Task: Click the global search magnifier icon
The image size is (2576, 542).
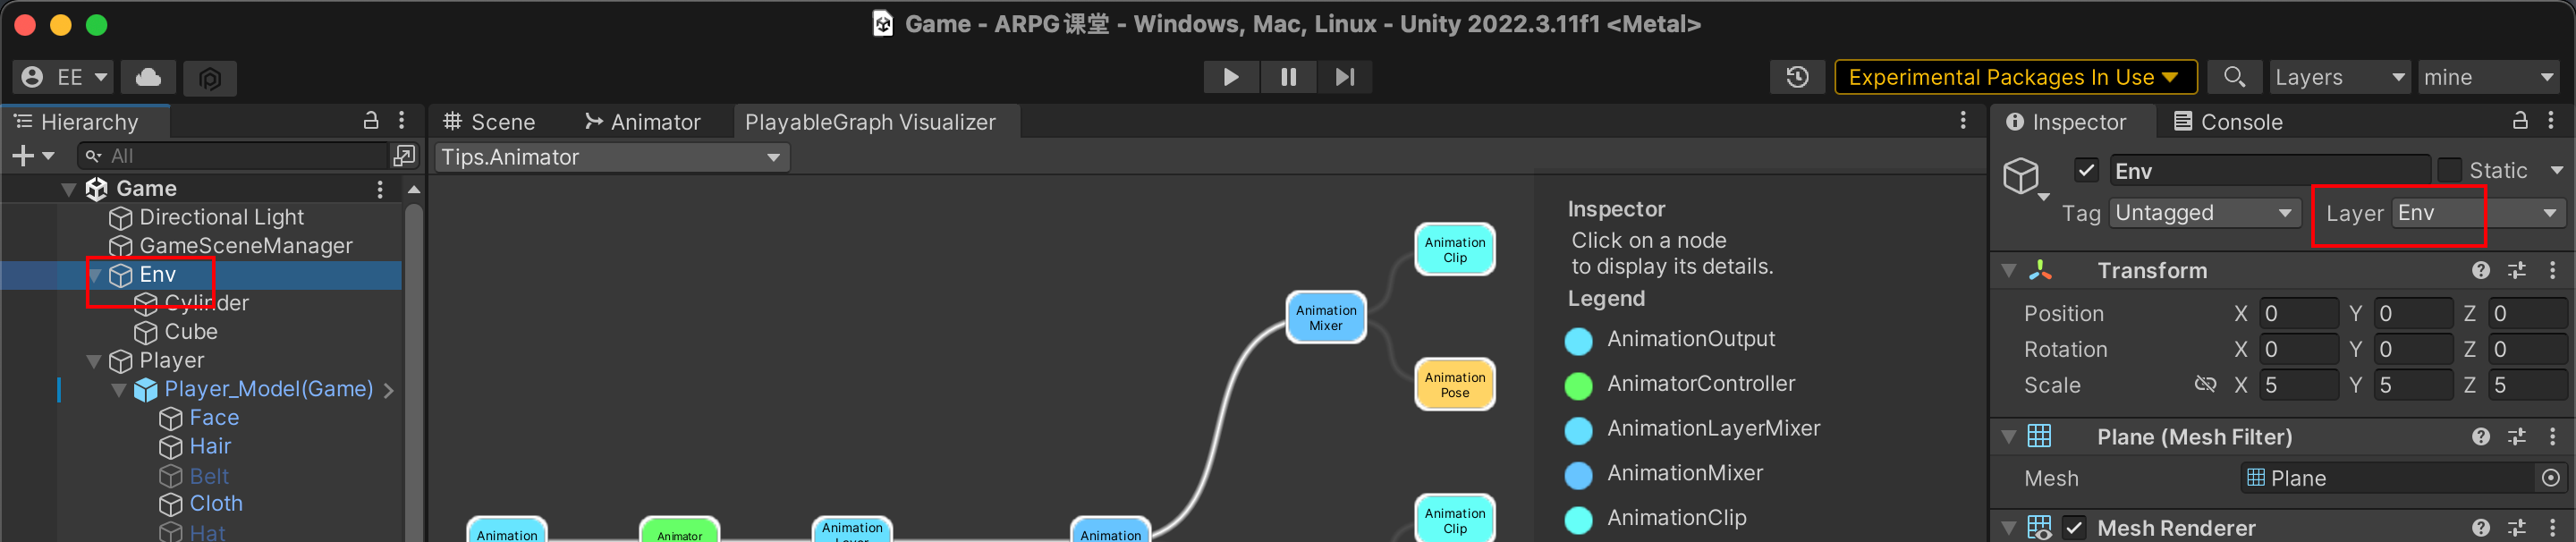Action: (x=2234, y=77)
